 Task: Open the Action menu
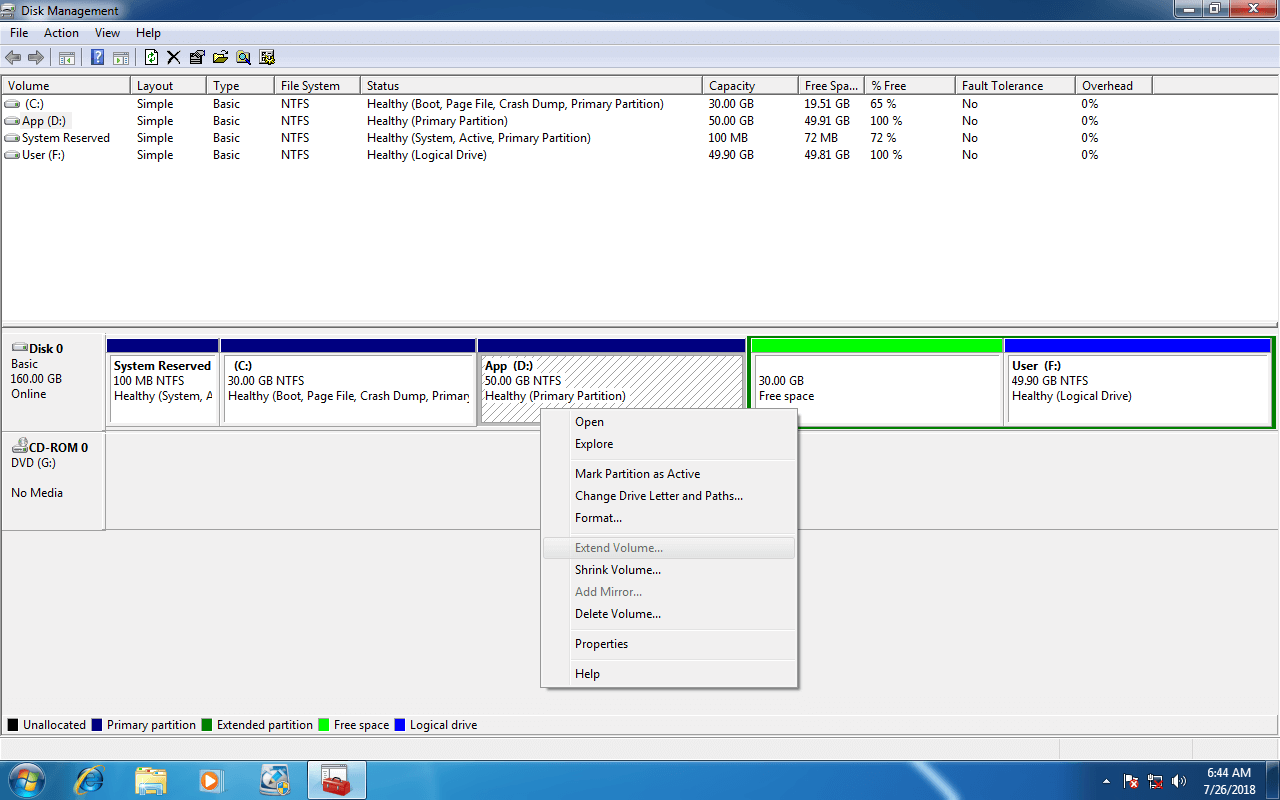(x=61, y=33)
